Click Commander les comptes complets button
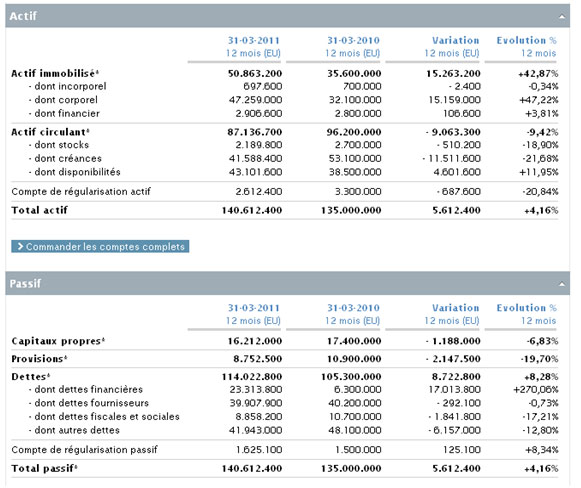This screenshot has width=581, height=488. click(x=100, y=246)
